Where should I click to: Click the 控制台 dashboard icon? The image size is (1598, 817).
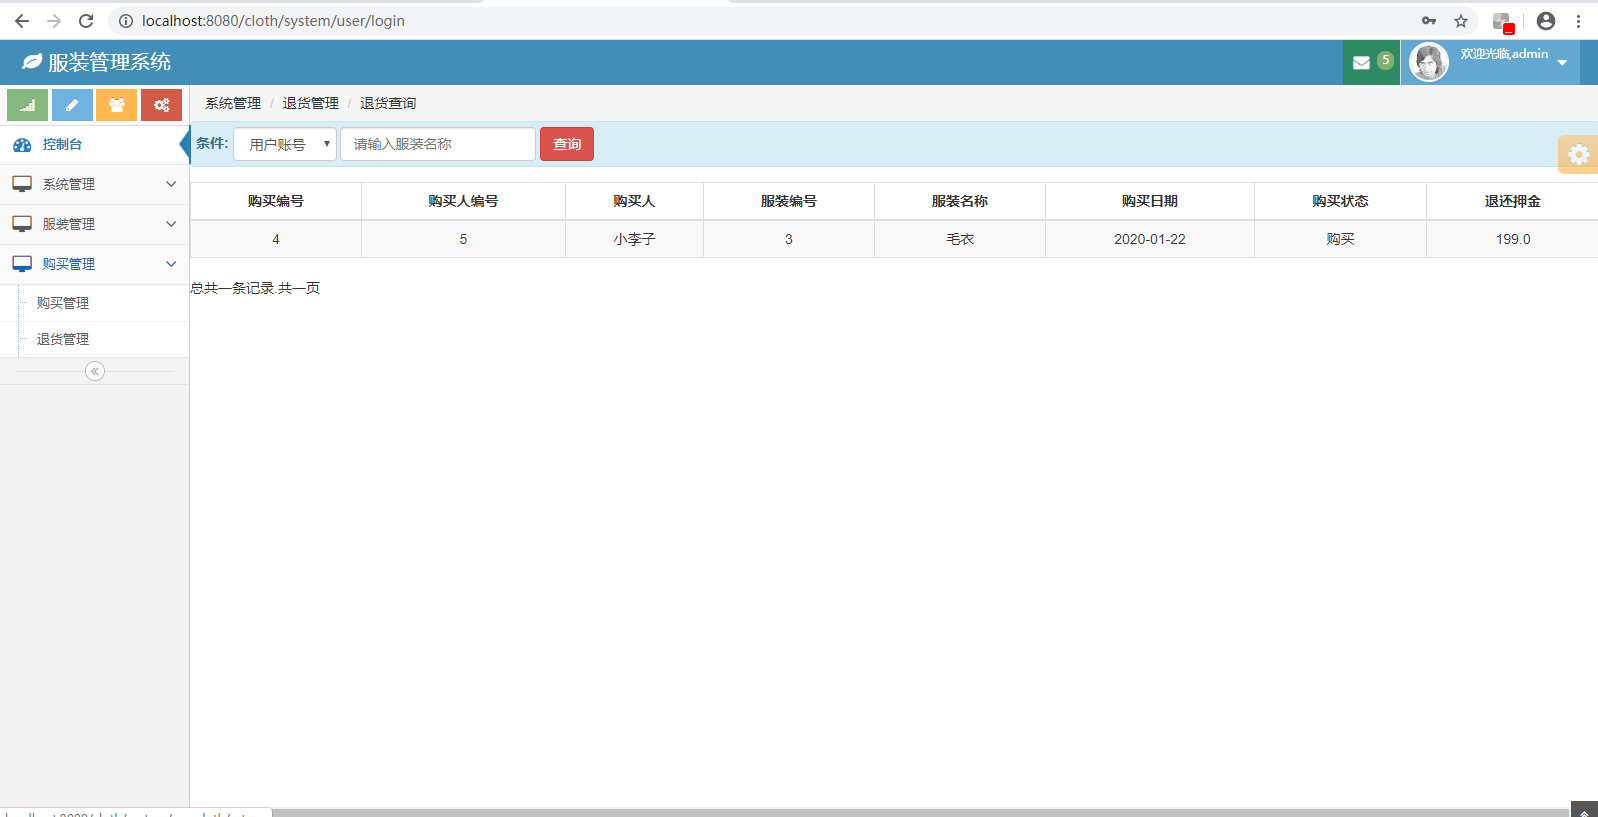22,145
